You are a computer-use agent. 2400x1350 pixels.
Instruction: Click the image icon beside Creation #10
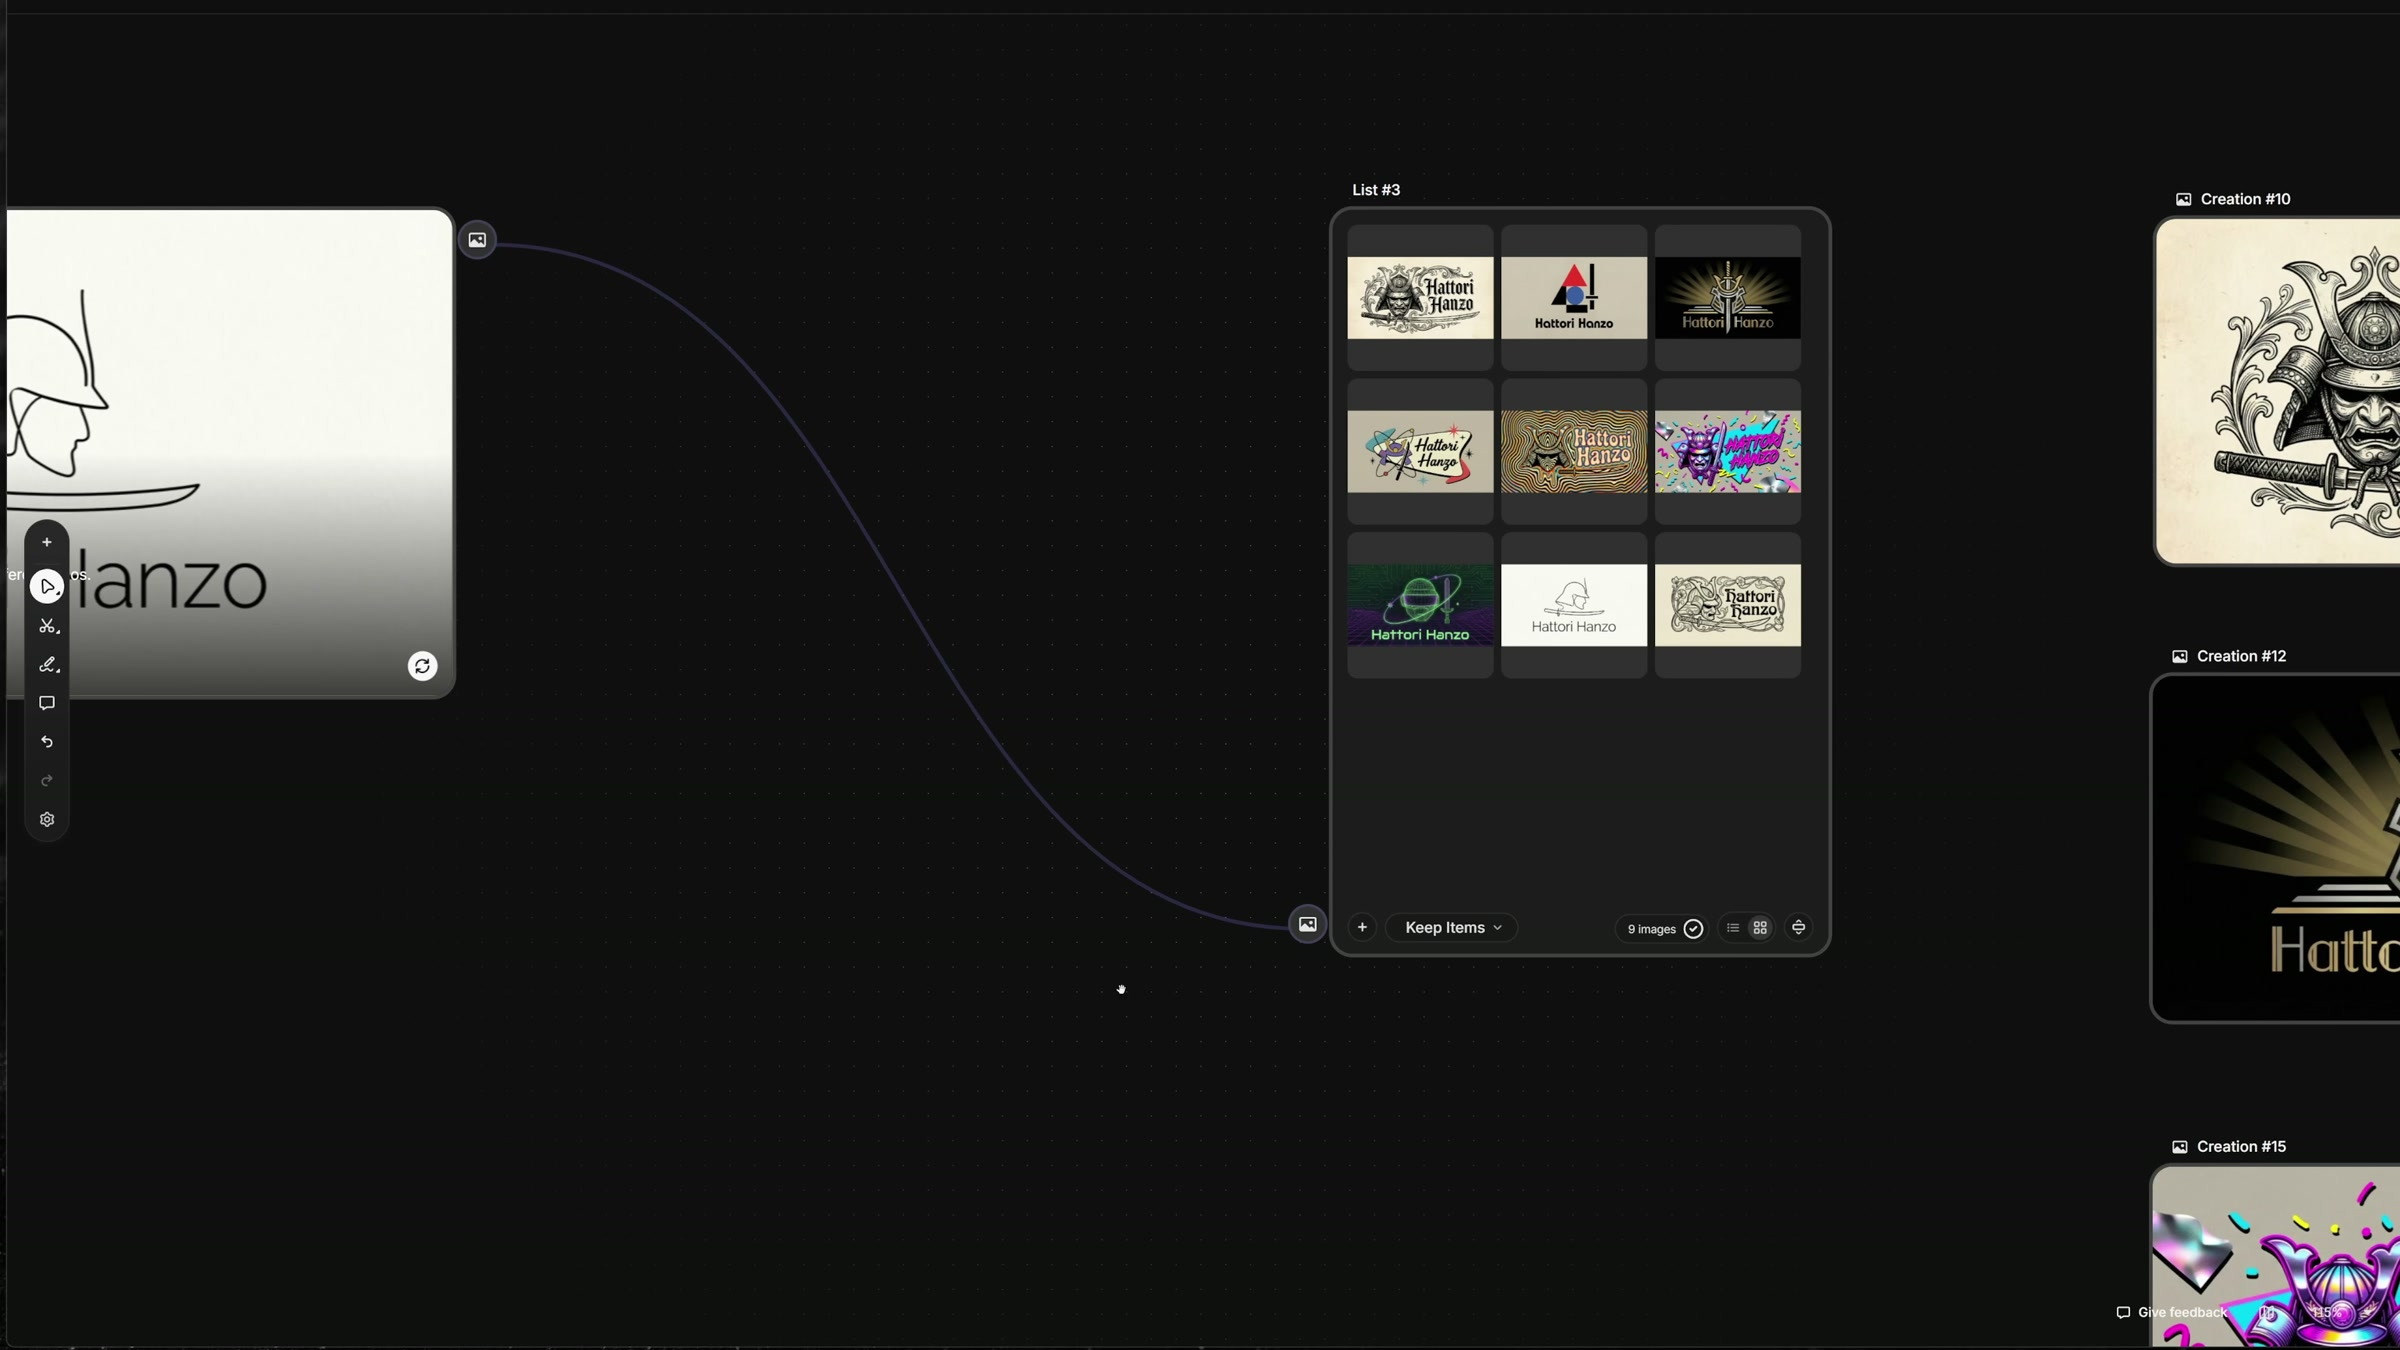point(2183,199)
